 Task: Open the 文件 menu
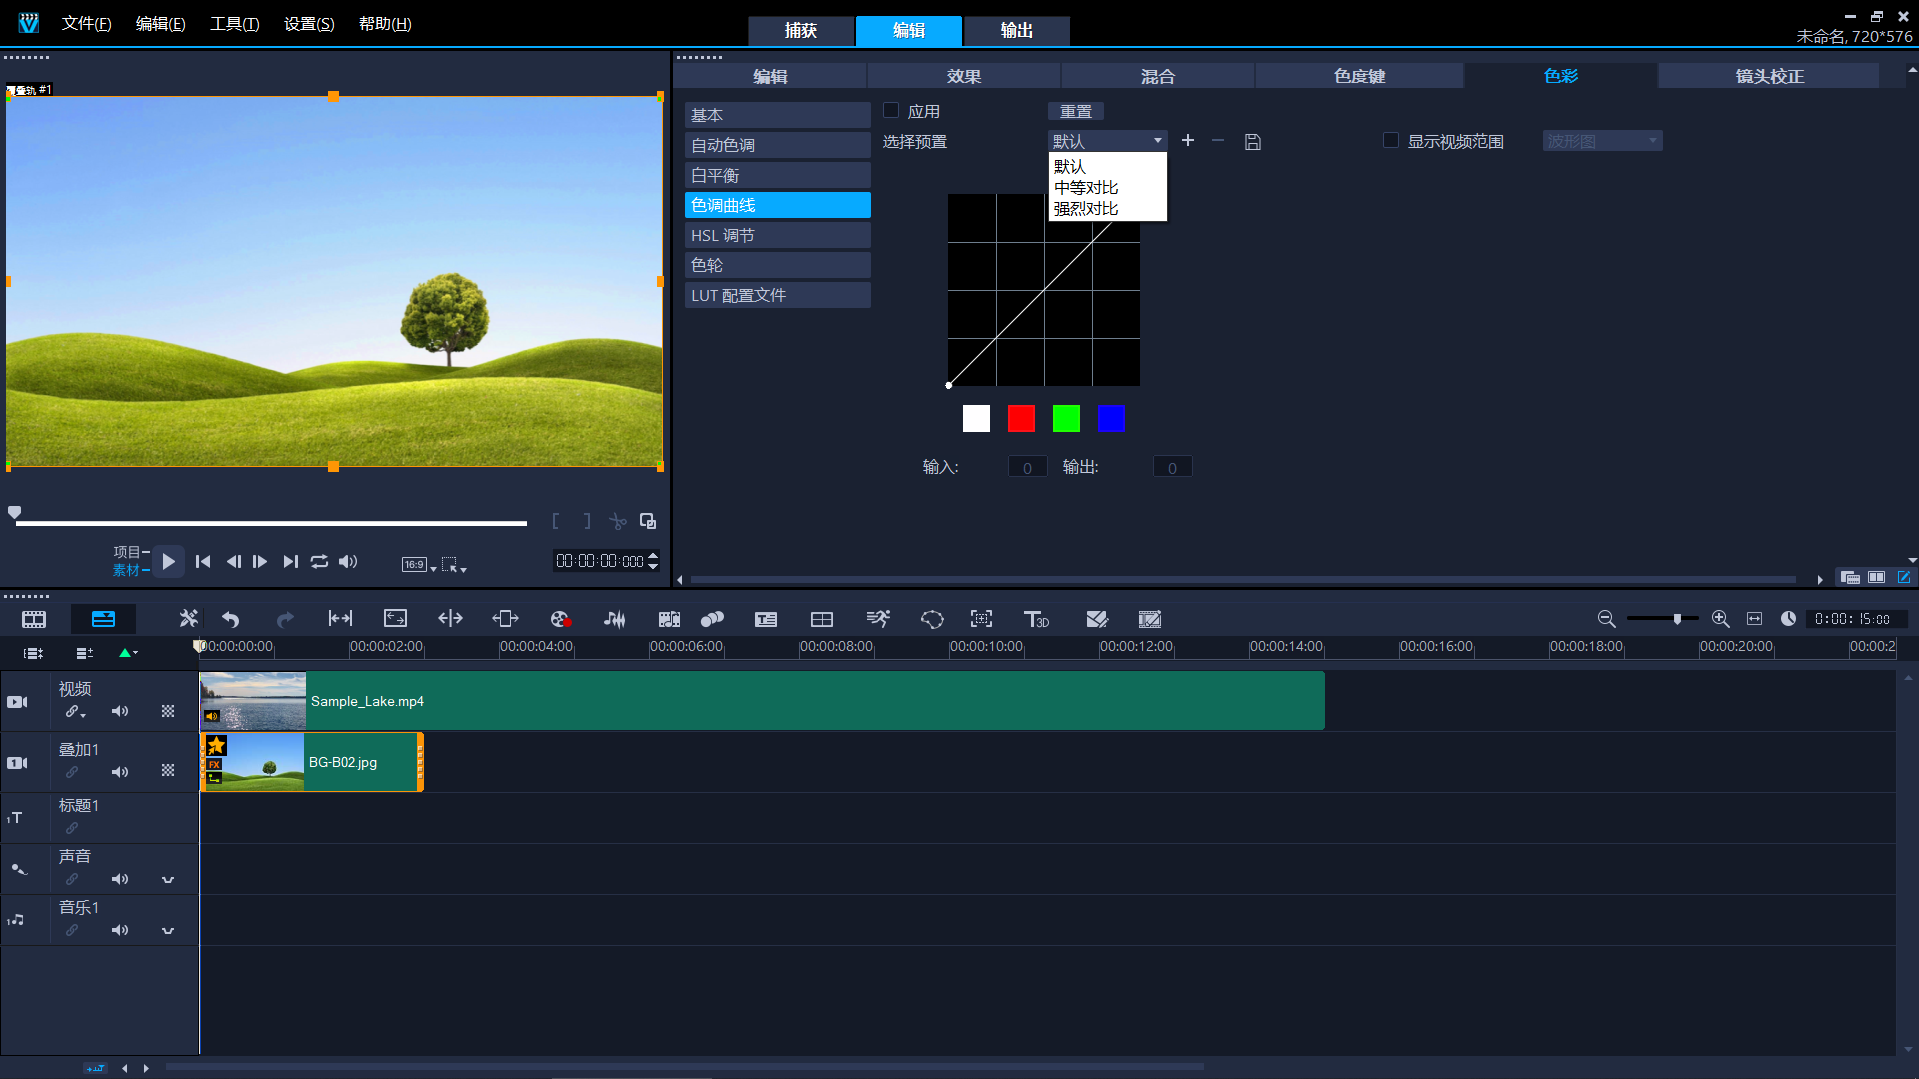tap(86, 24)
